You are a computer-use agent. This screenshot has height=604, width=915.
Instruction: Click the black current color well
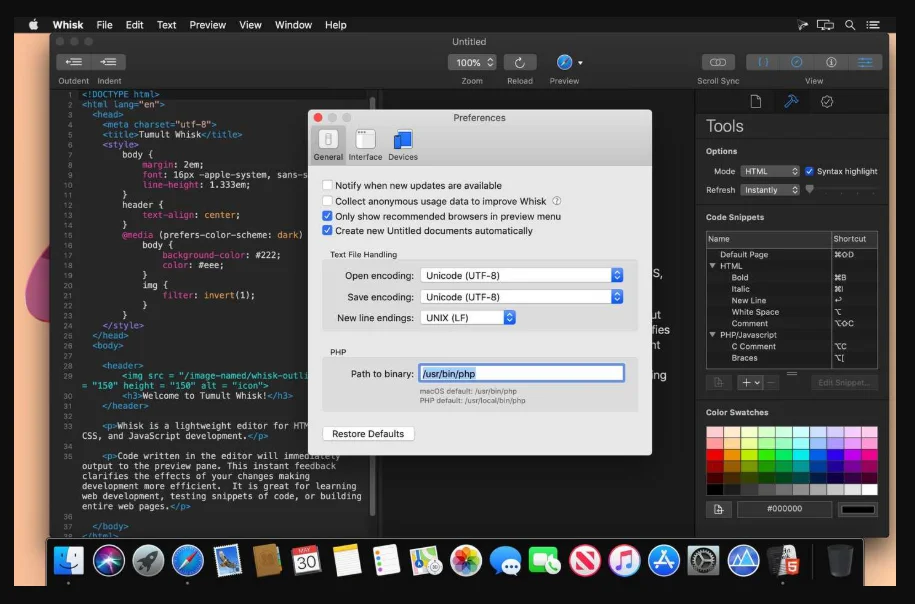(x=858, y=509)
